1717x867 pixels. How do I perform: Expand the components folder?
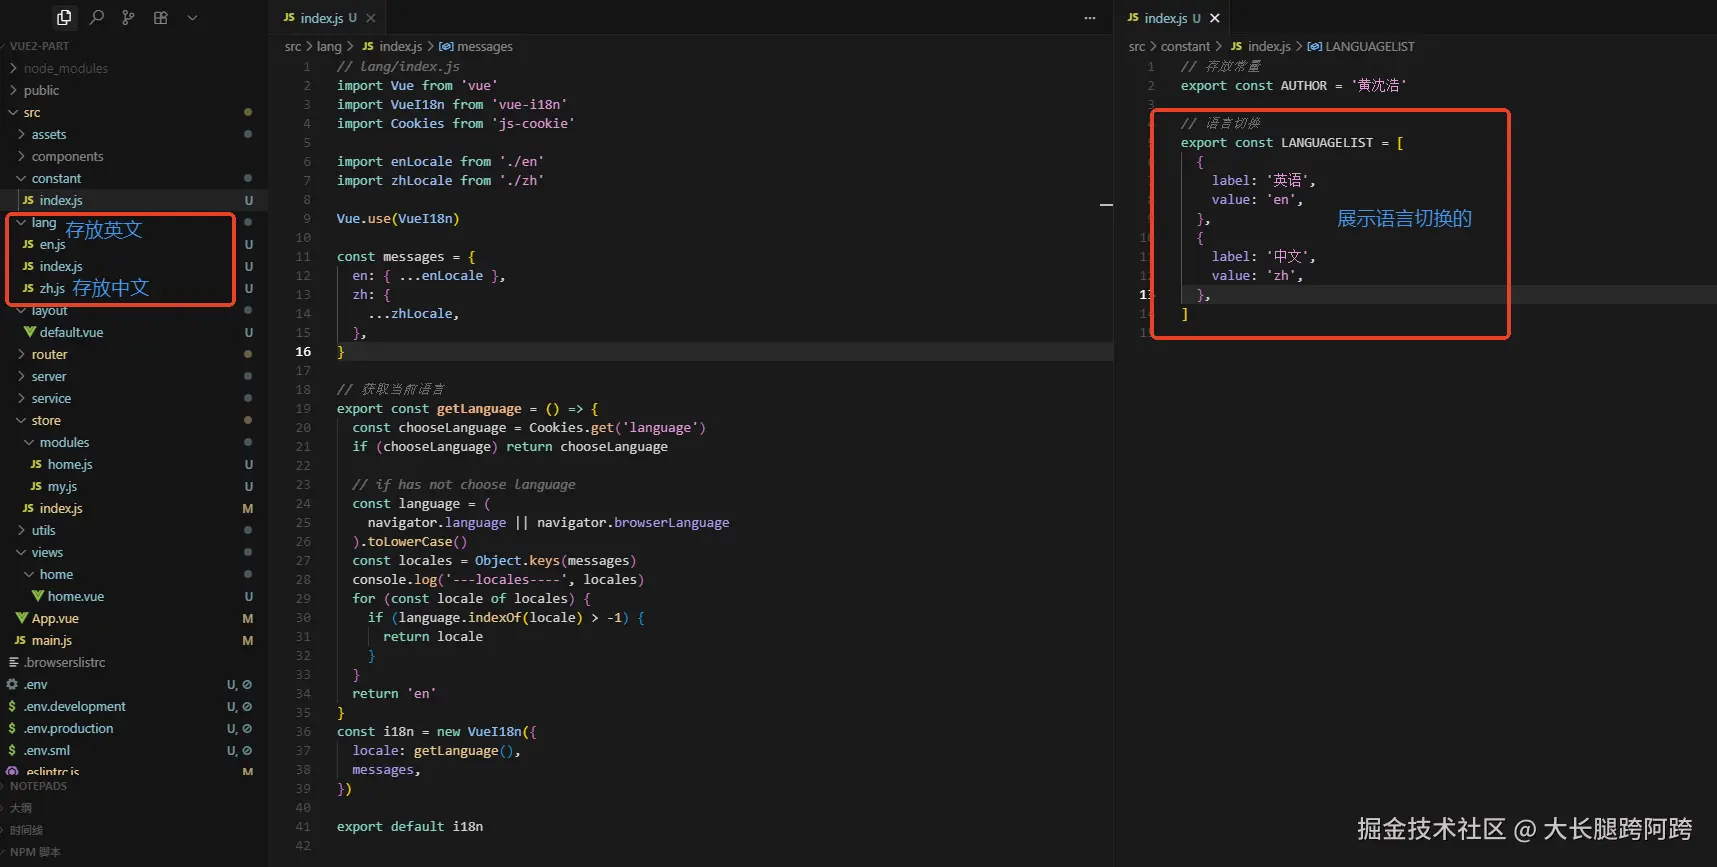pos(134,156)
